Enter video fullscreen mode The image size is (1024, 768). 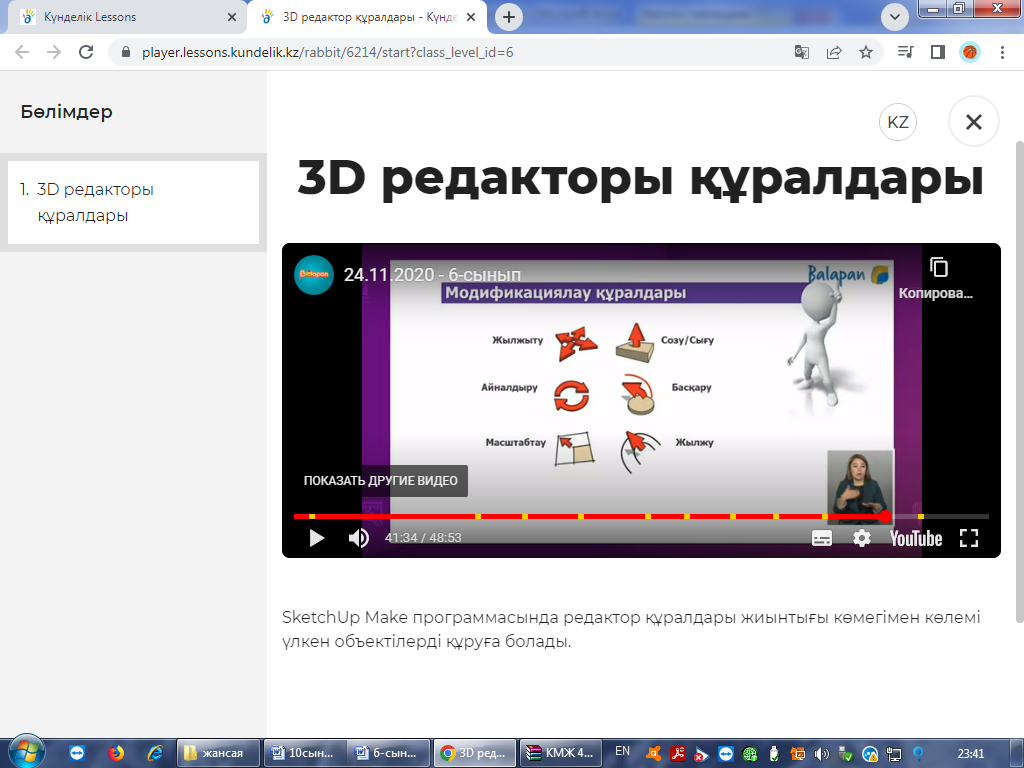tap(969, 538)
